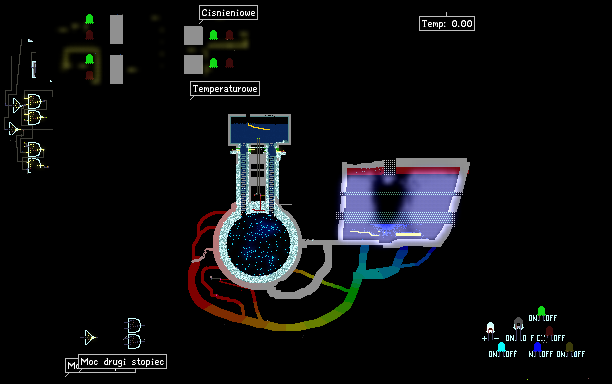612x384 pixels.
Task: Toggle the green LED OFF contact
Action: point(550,318)
